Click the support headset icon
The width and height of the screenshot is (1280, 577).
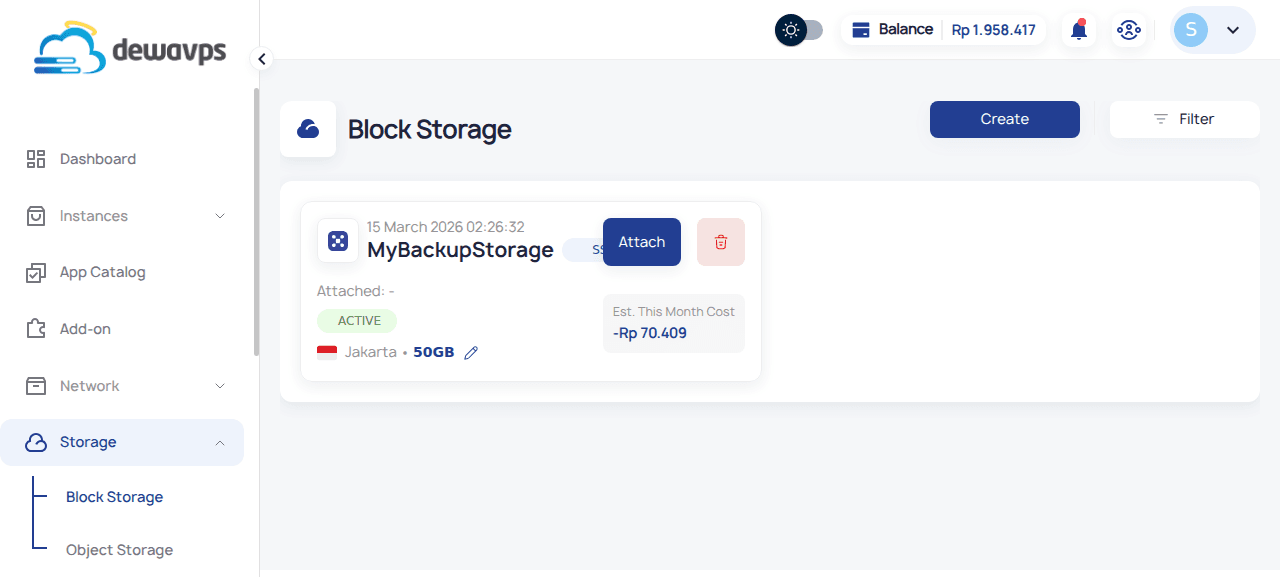point(1129,29)
